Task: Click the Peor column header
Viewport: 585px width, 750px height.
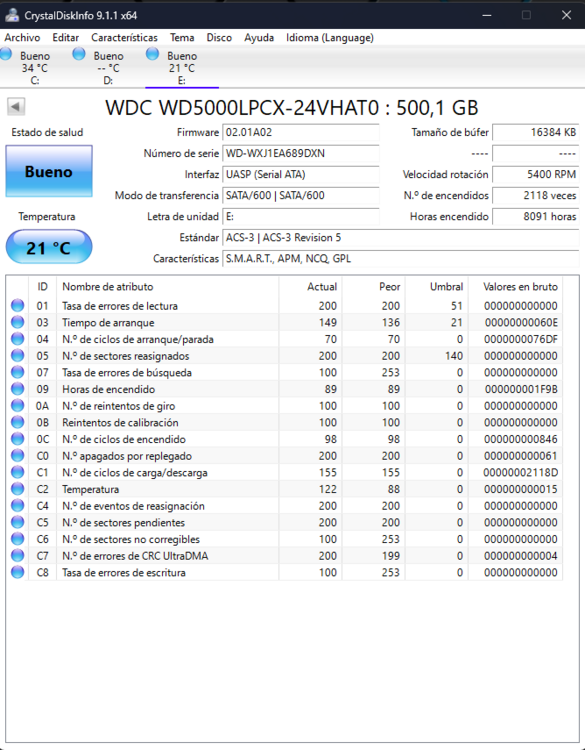Action: point(374,287)
